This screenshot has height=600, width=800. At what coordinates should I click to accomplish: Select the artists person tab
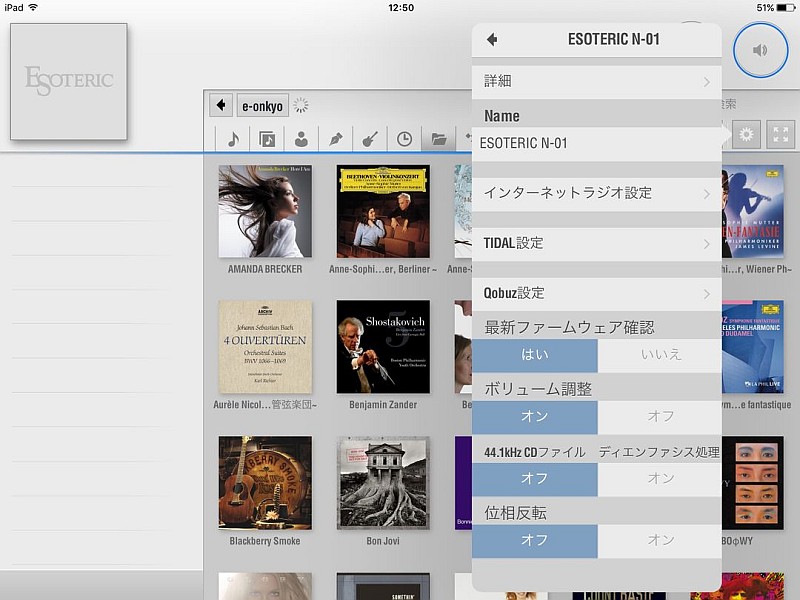[x=301, y=139]
